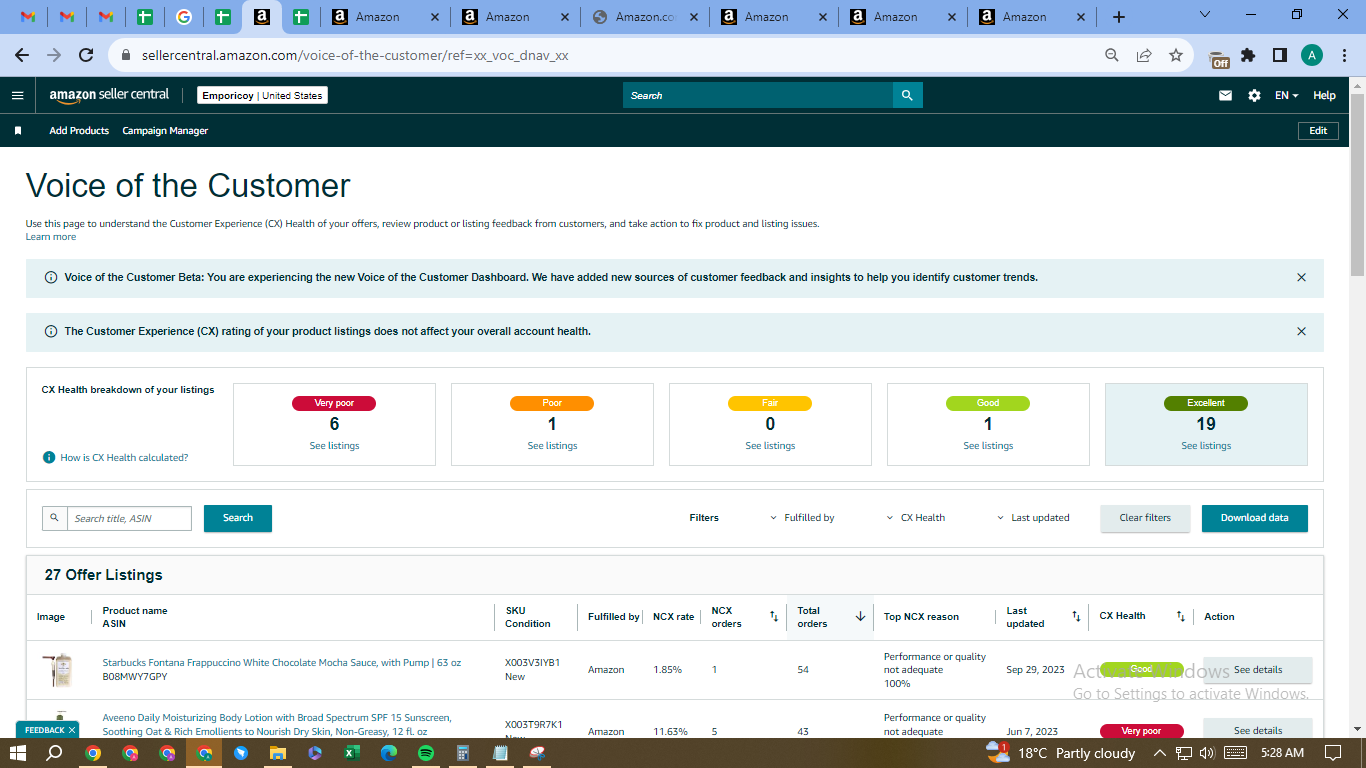Focus the Search title, ASIN field
Screen dimensions: 1366x768
click(129, 518)
